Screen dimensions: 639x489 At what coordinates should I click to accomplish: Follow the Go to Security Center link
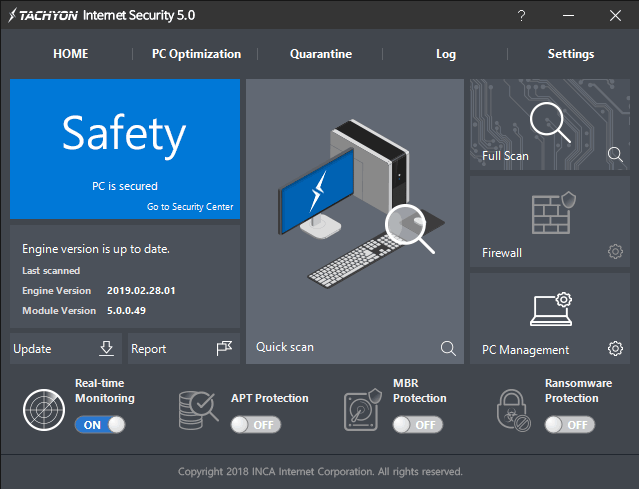point(190,207)
